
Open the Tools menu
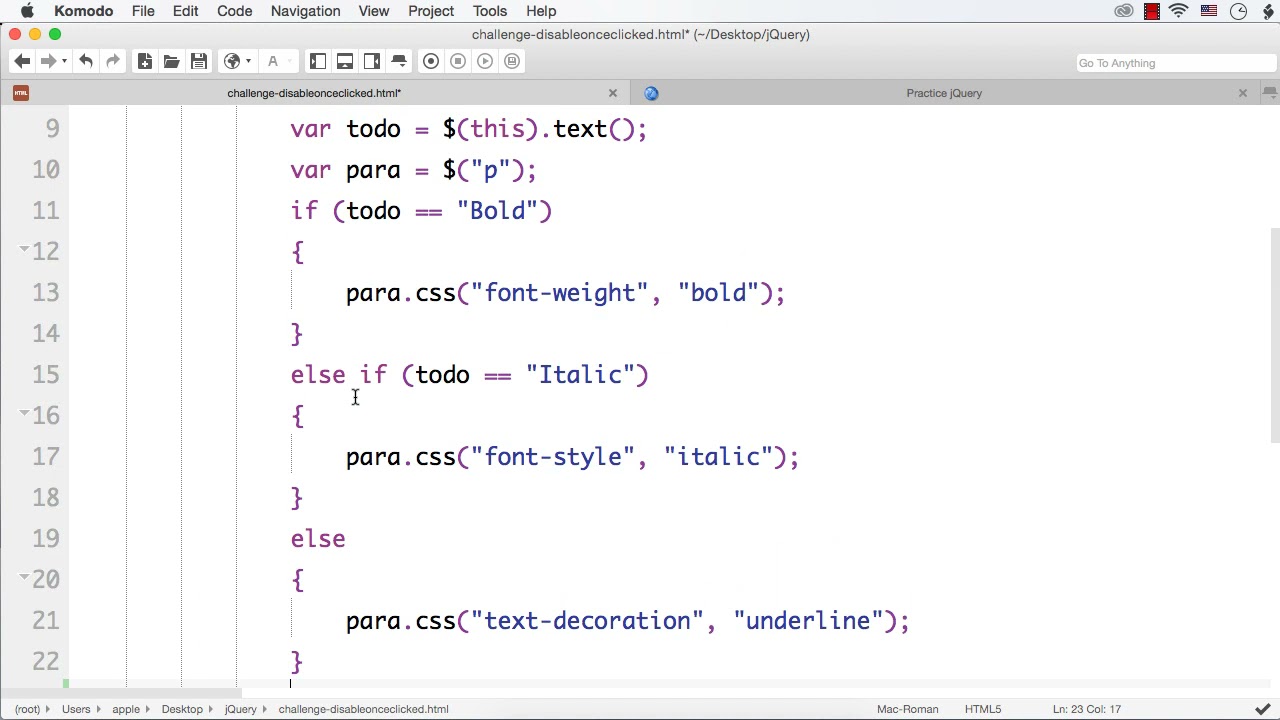click(490, 11)
